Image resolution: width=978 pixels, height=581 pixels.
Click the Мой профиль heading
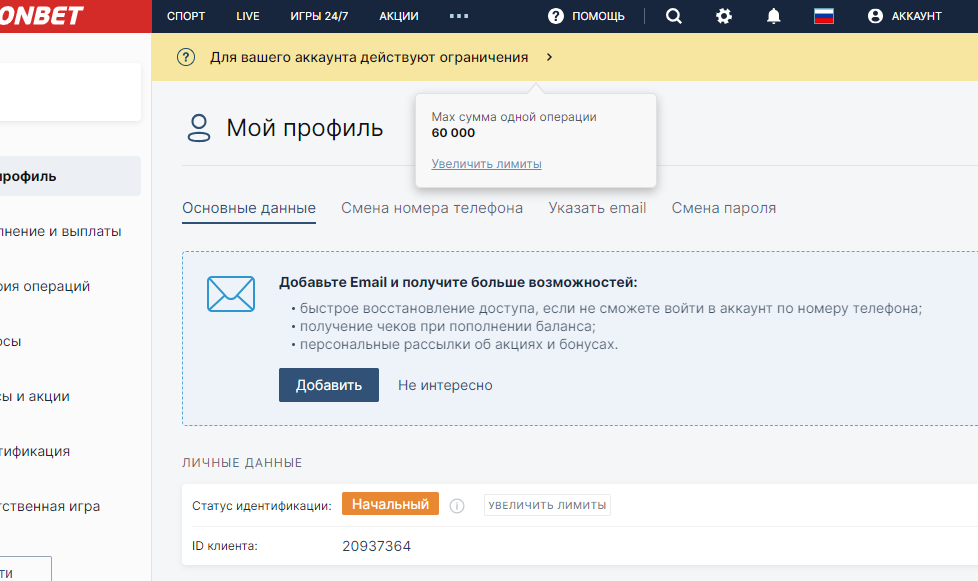click(304, 128)
